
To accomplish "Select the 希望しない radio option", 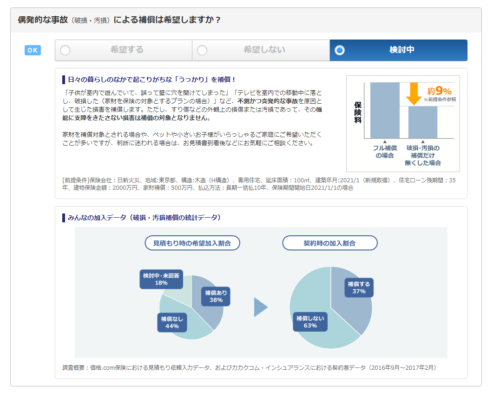I will (x=261, y=50).
